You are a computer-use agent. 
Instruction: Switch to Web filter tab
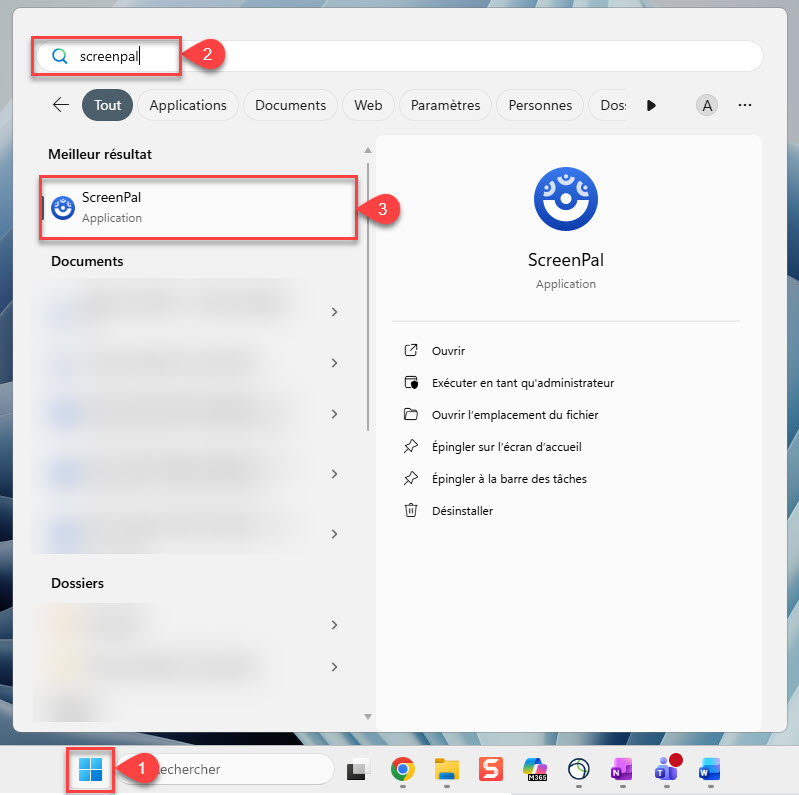tap(368, 105)
